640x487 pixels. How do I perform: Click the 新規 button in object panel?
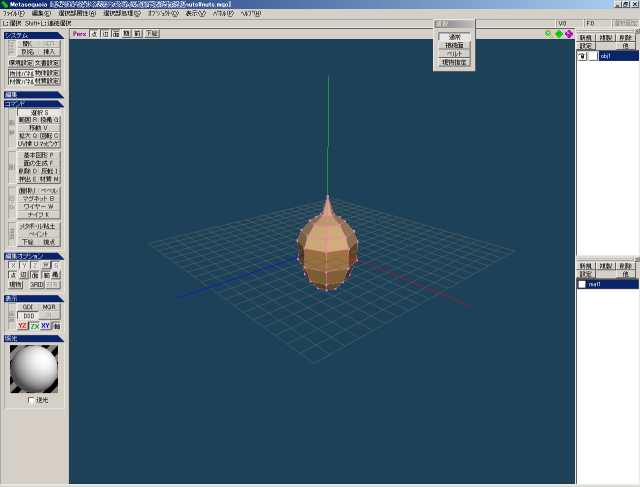[x=586, y=38]
